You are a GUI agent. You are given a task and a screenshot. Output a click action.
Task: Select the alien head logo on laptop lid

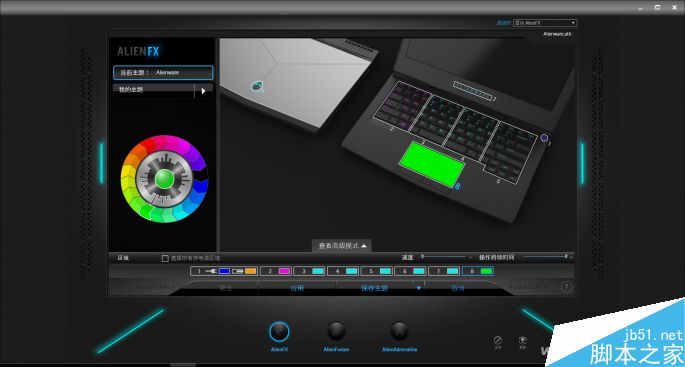257,86
